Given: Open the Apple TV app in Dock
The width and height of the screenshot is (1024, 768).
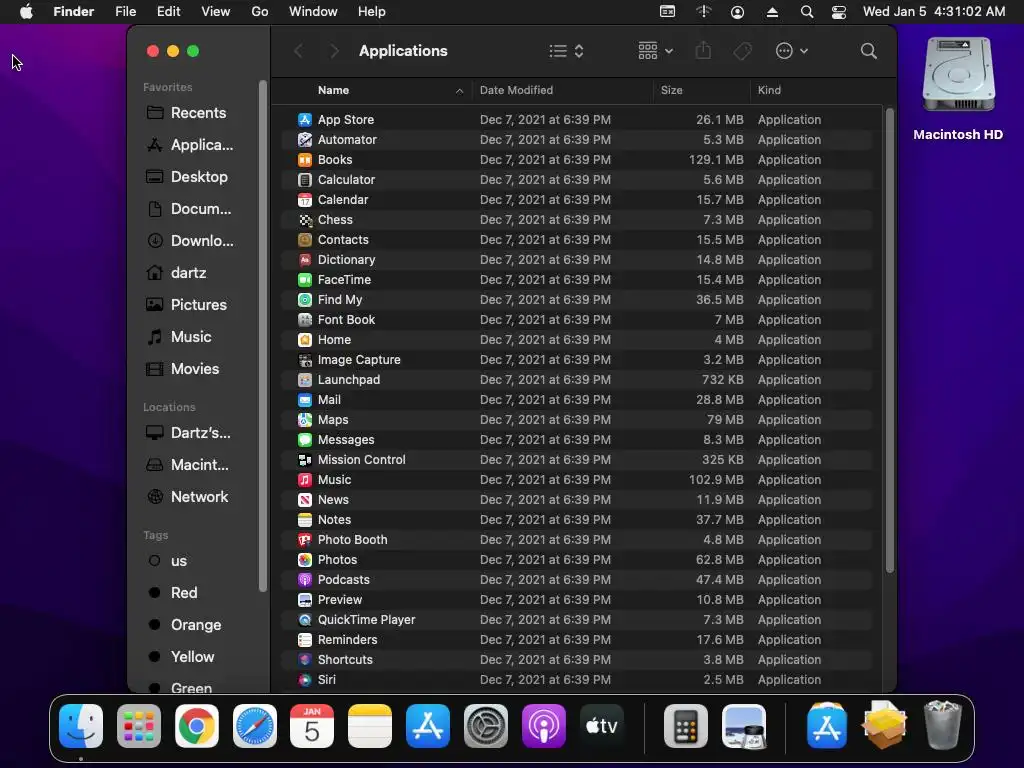Looking at the screenshot, I should point(601,726).
